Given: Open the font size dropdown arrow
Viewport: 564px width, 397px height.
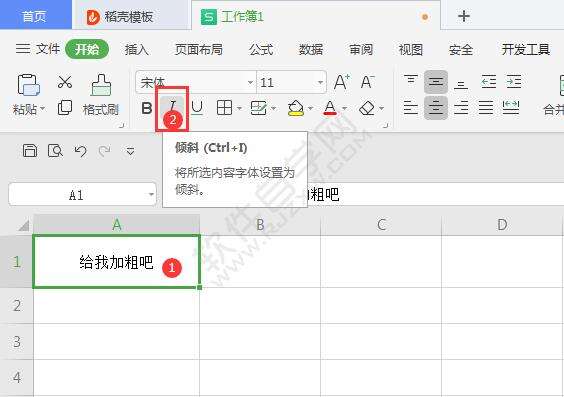Looking at the screenshot, I should point(320,82).
